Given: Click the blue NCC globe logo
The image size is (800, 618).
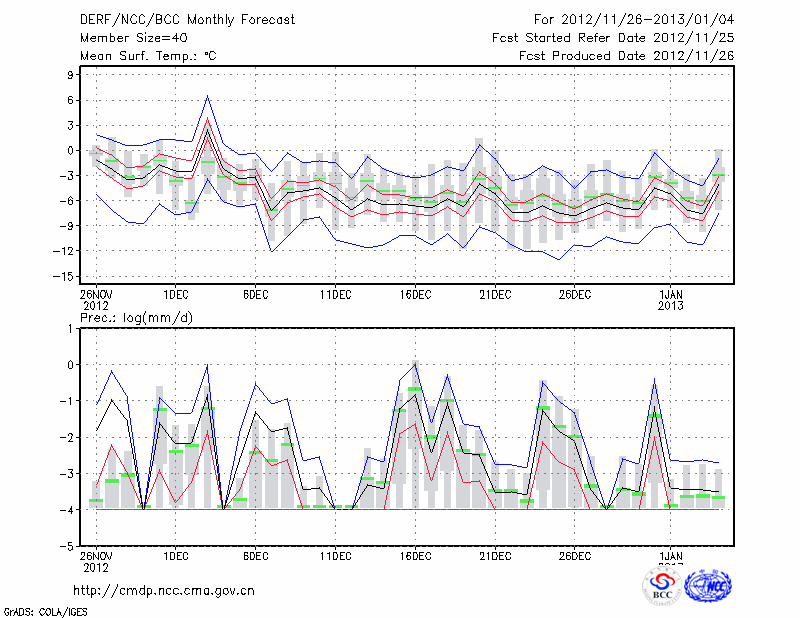Looking at the screenshot, I should [x=707, y=585].
